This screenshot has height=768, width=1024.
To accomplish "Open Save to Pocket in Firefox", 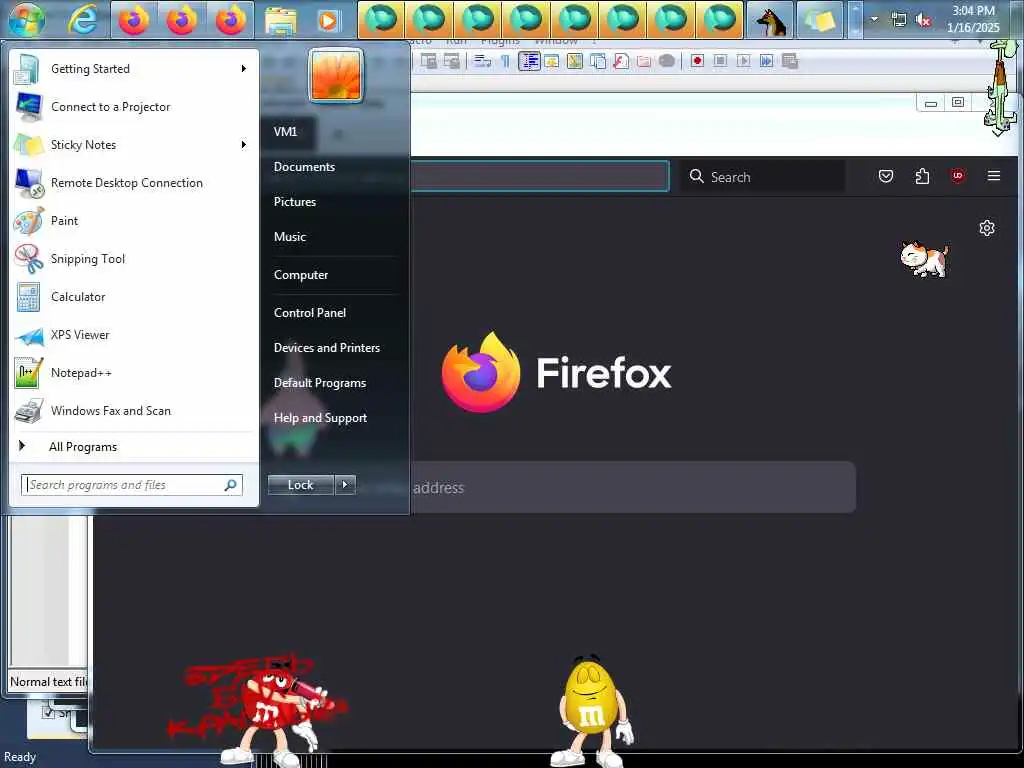I will coord(886,176).
